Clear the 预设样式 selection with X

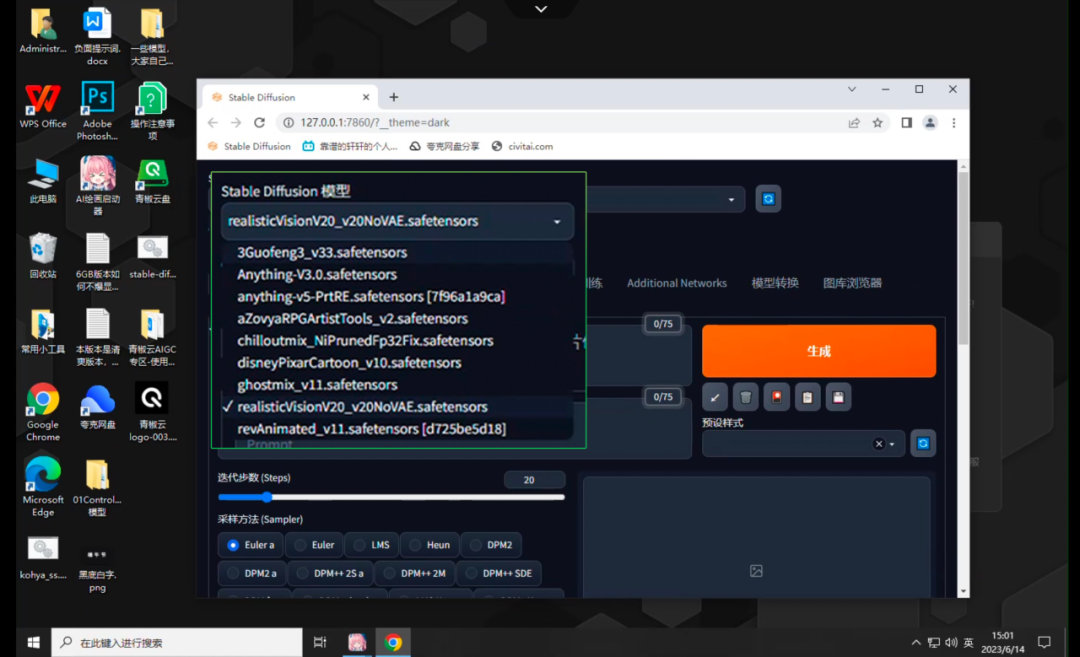tap(879, 444)
